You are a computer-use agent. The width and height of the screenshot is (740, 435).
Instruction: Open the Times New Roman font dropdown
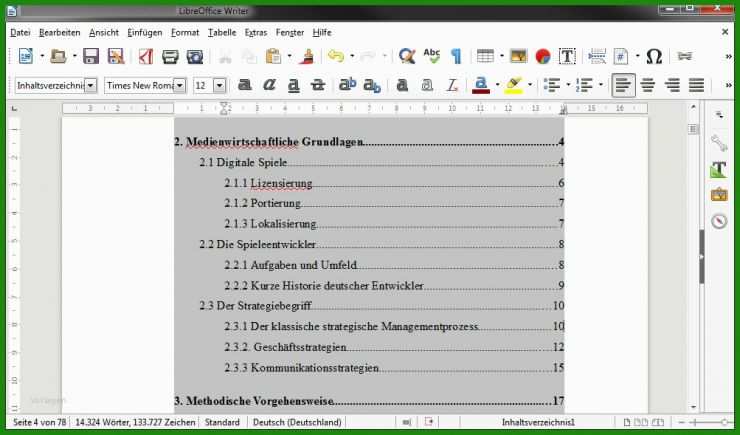click(x=180, y=86)
